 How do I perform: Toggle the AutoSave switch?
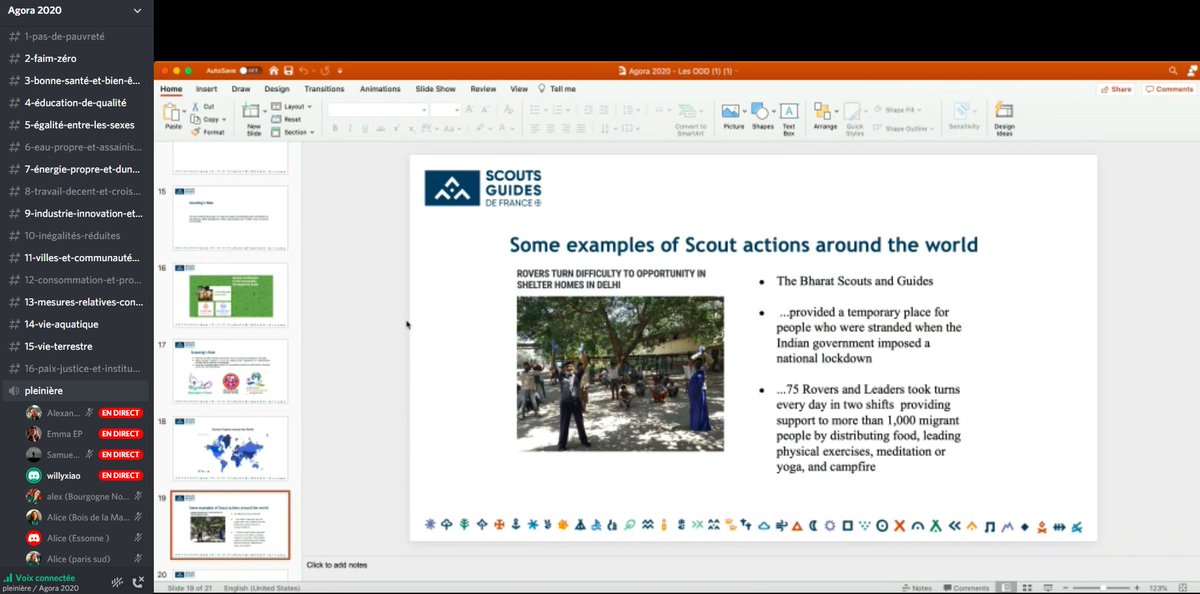coord(249,71)
